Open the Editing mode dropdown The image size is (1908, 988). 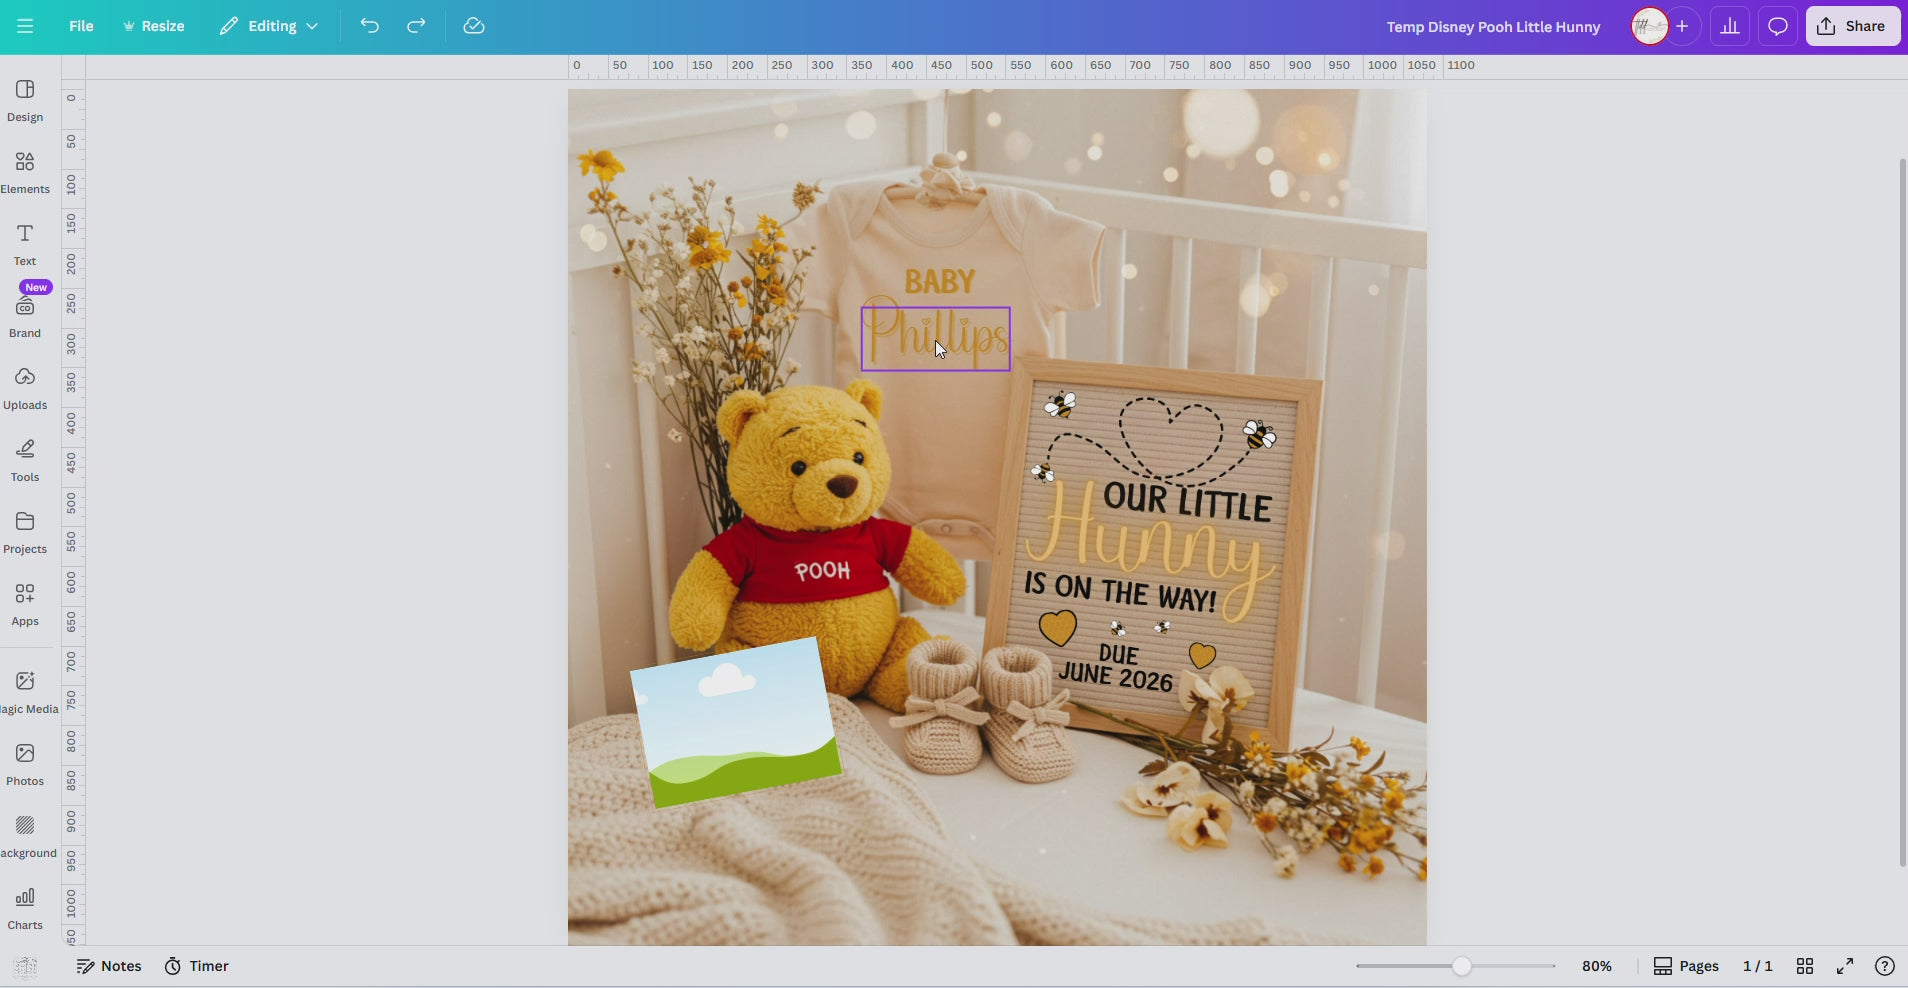coord(267,26)
